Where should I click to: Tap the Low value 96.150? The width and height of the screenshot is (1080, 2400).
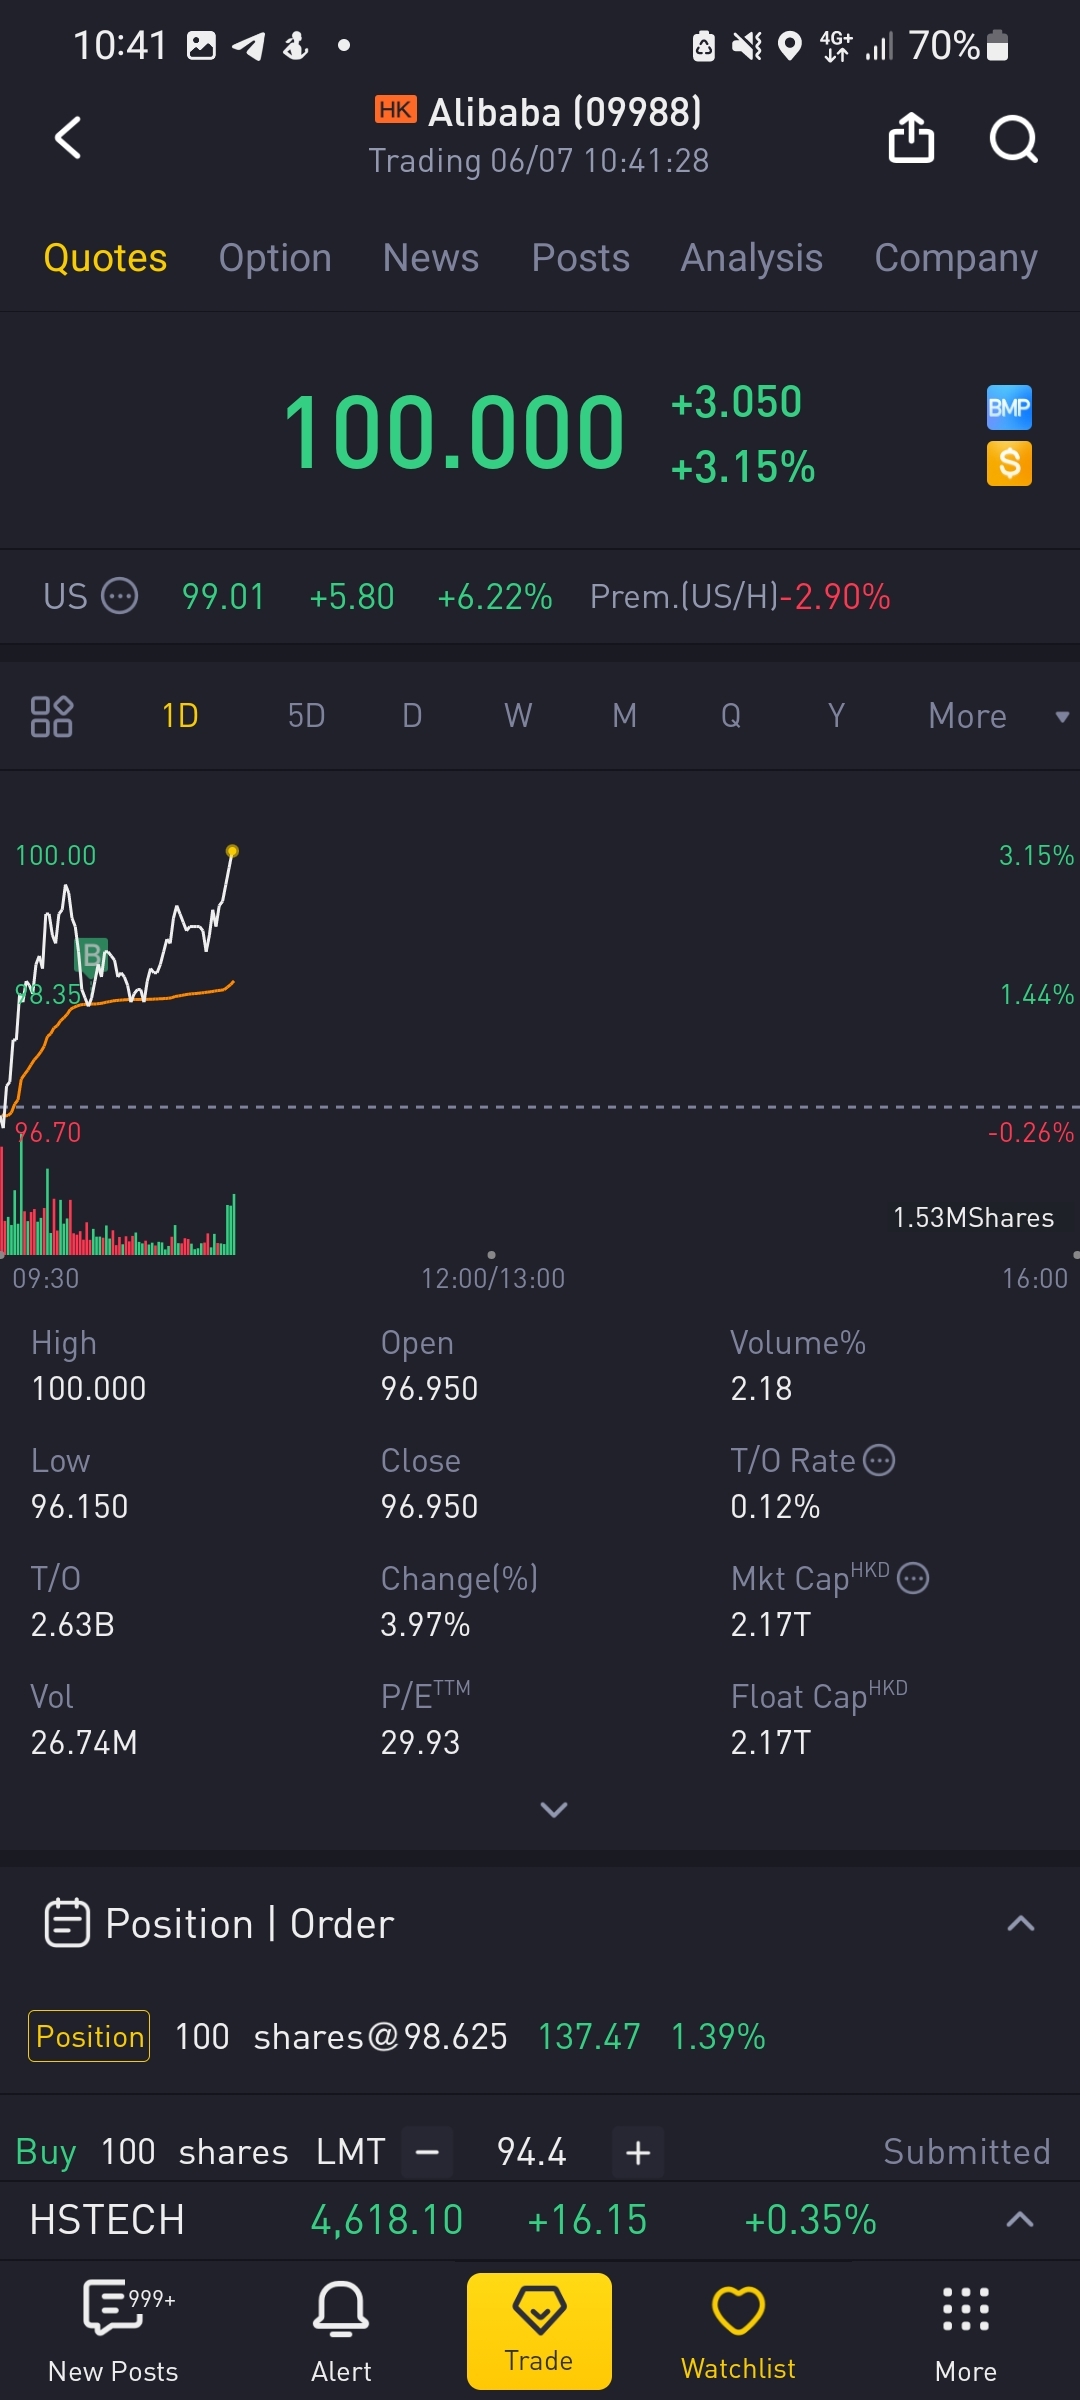79,1506
